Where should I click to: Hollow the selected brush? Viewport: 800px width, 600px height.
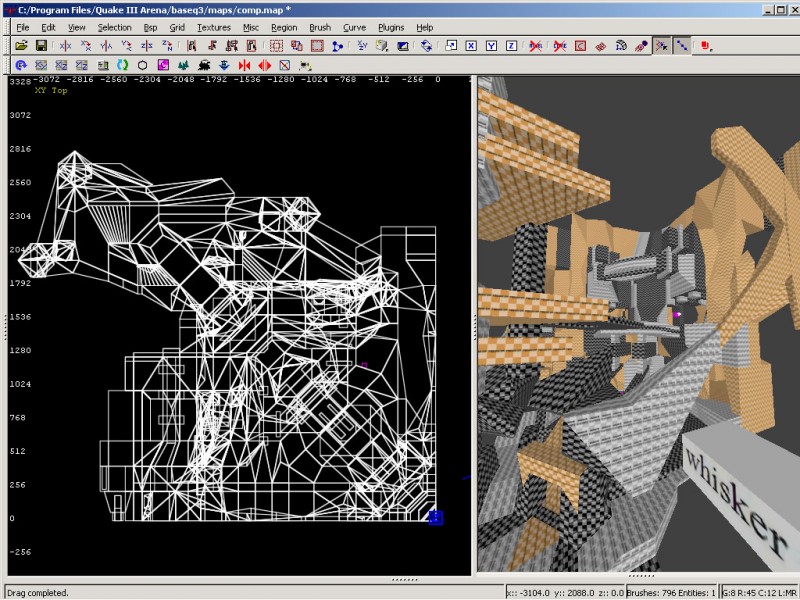point(317,46)
